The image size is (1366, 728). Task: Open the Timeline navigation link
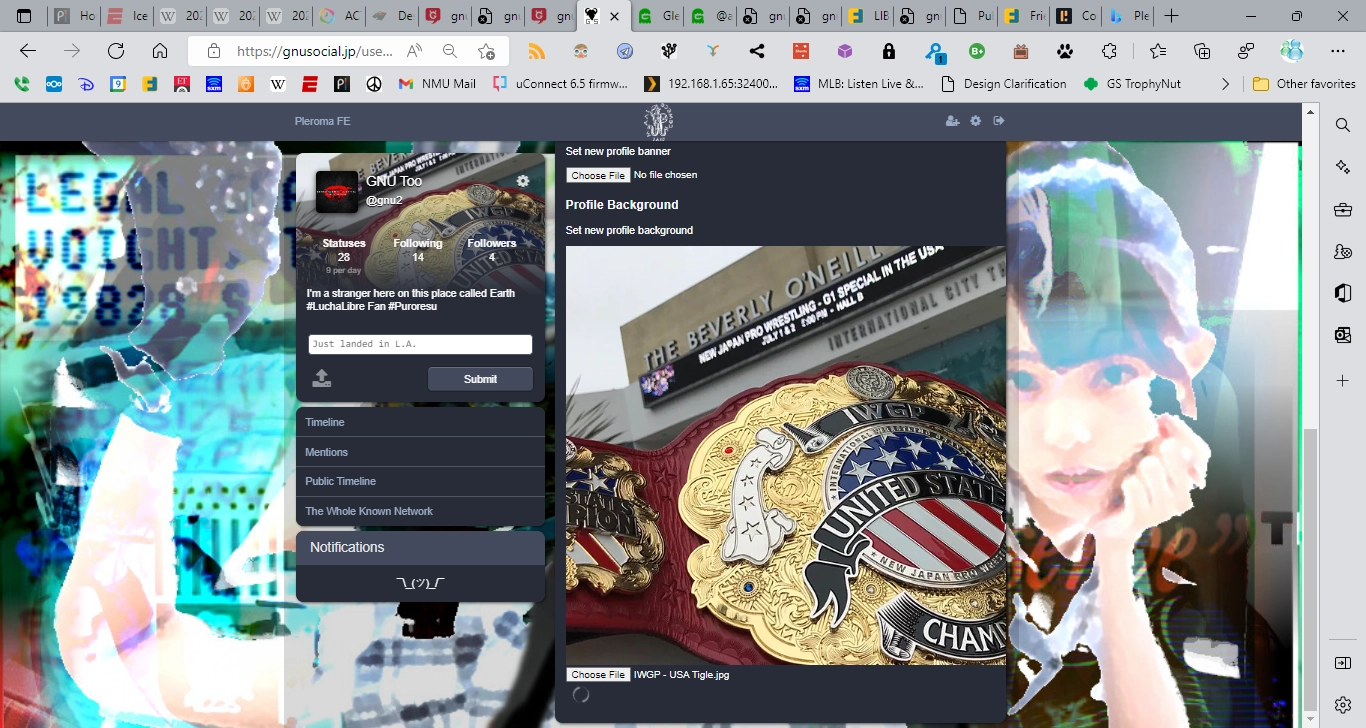(420, 422)
